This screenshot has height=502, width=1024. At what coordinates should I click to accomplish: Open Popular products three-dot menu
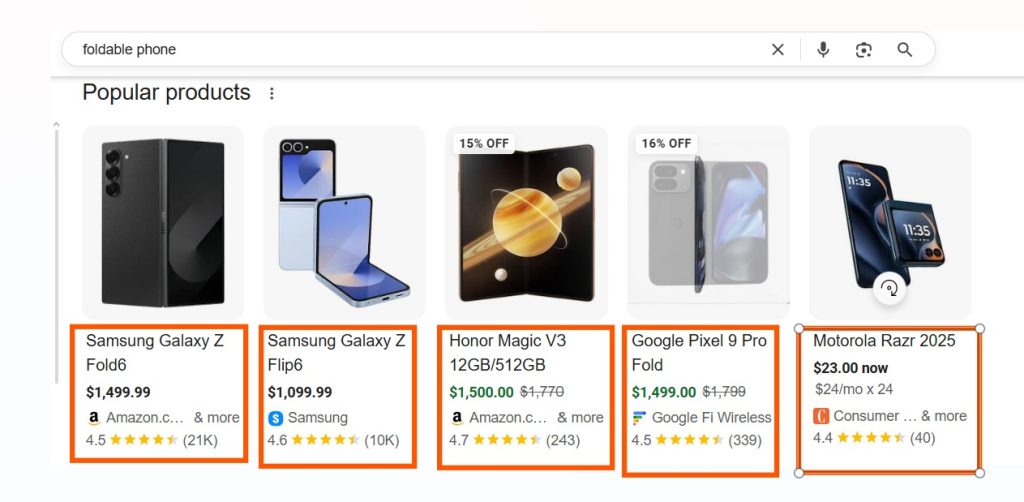(x=271, y=94)
